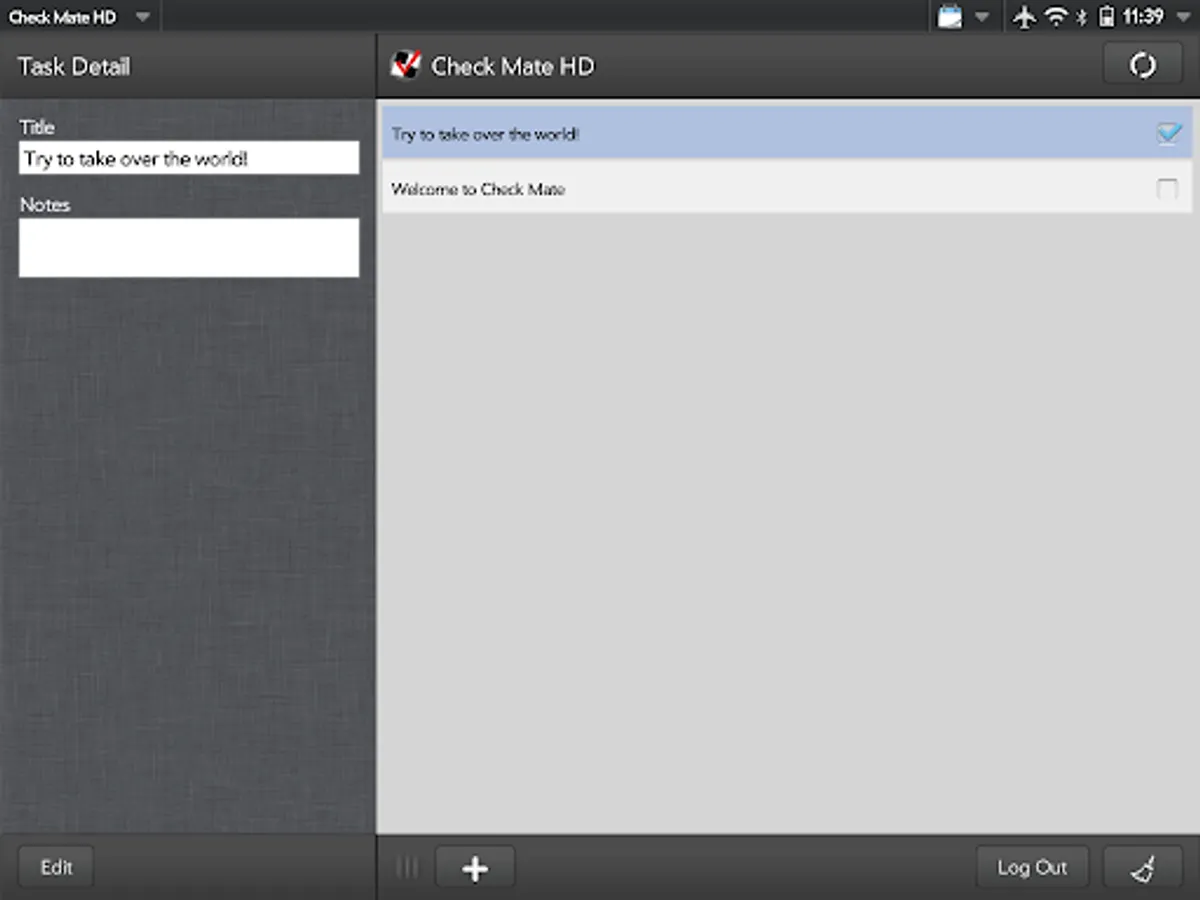Screen dimensions: 1200x900
Task: Select the 'Welcome to Check Mate' task row
Action: coord(787,188)
